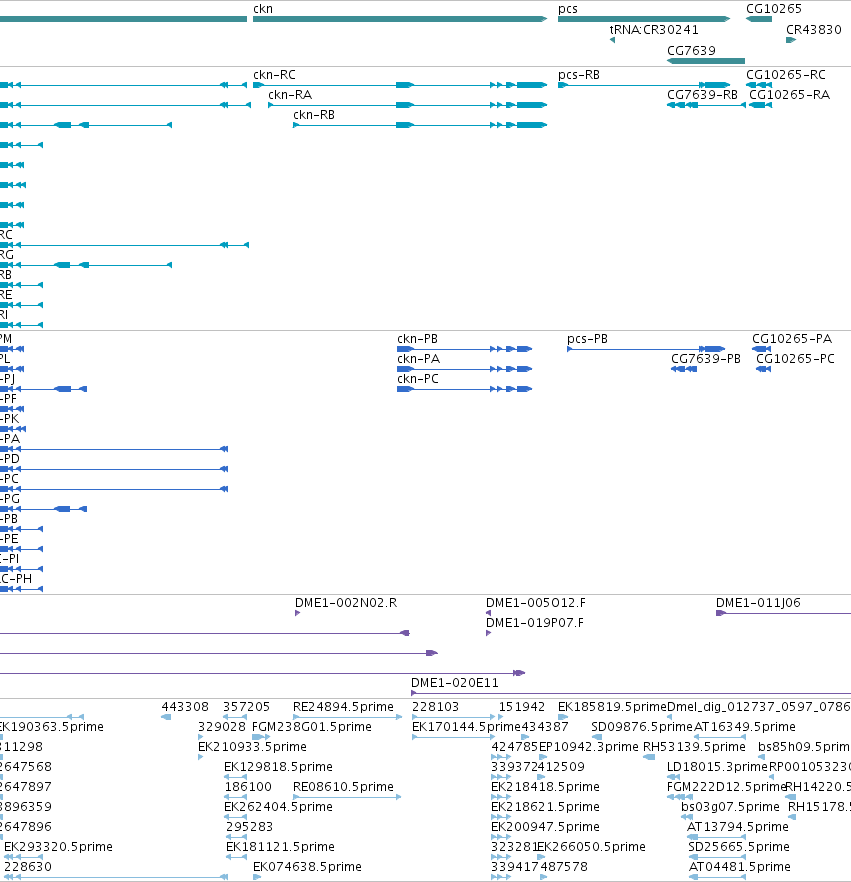This screenshot has height=882, width=851.
Task: Click the EP10942.3prime EST
Action: [x=542, y=757]
